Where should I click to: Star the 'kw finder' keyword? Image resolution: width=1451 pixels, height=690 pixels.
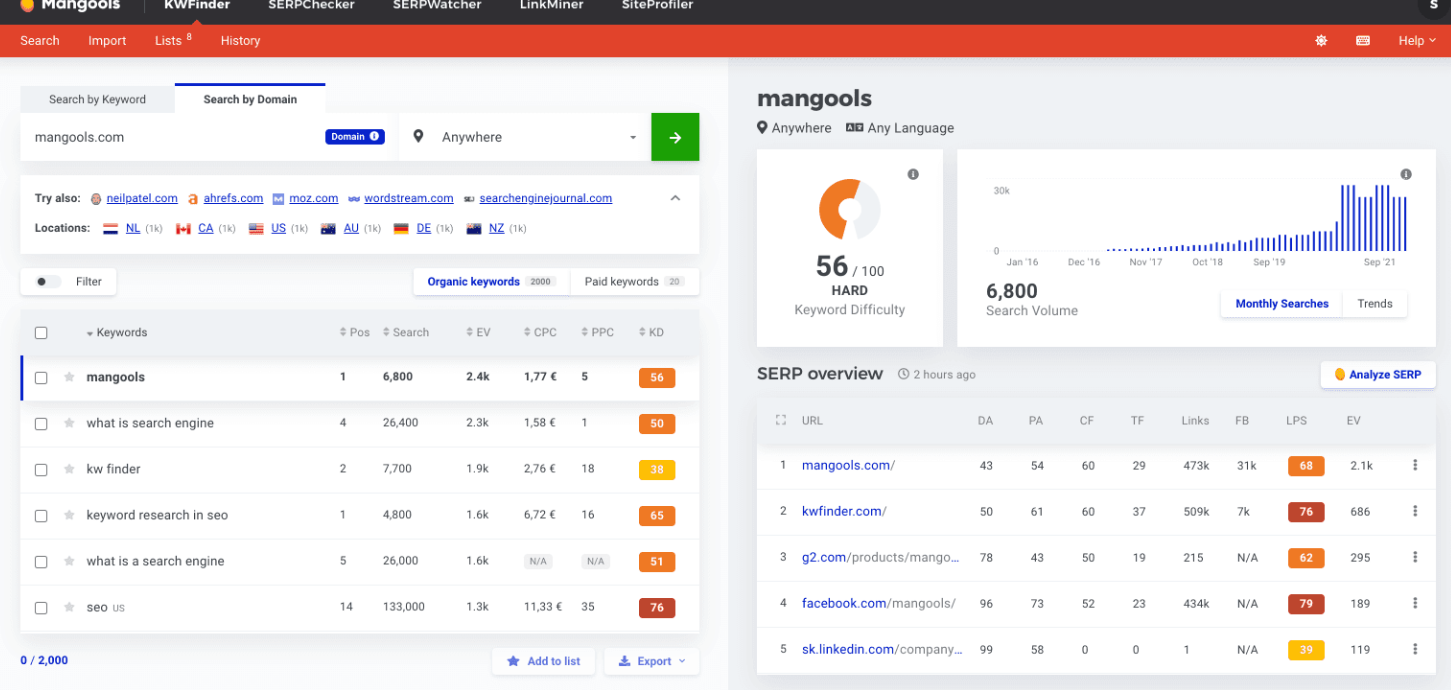69,469
